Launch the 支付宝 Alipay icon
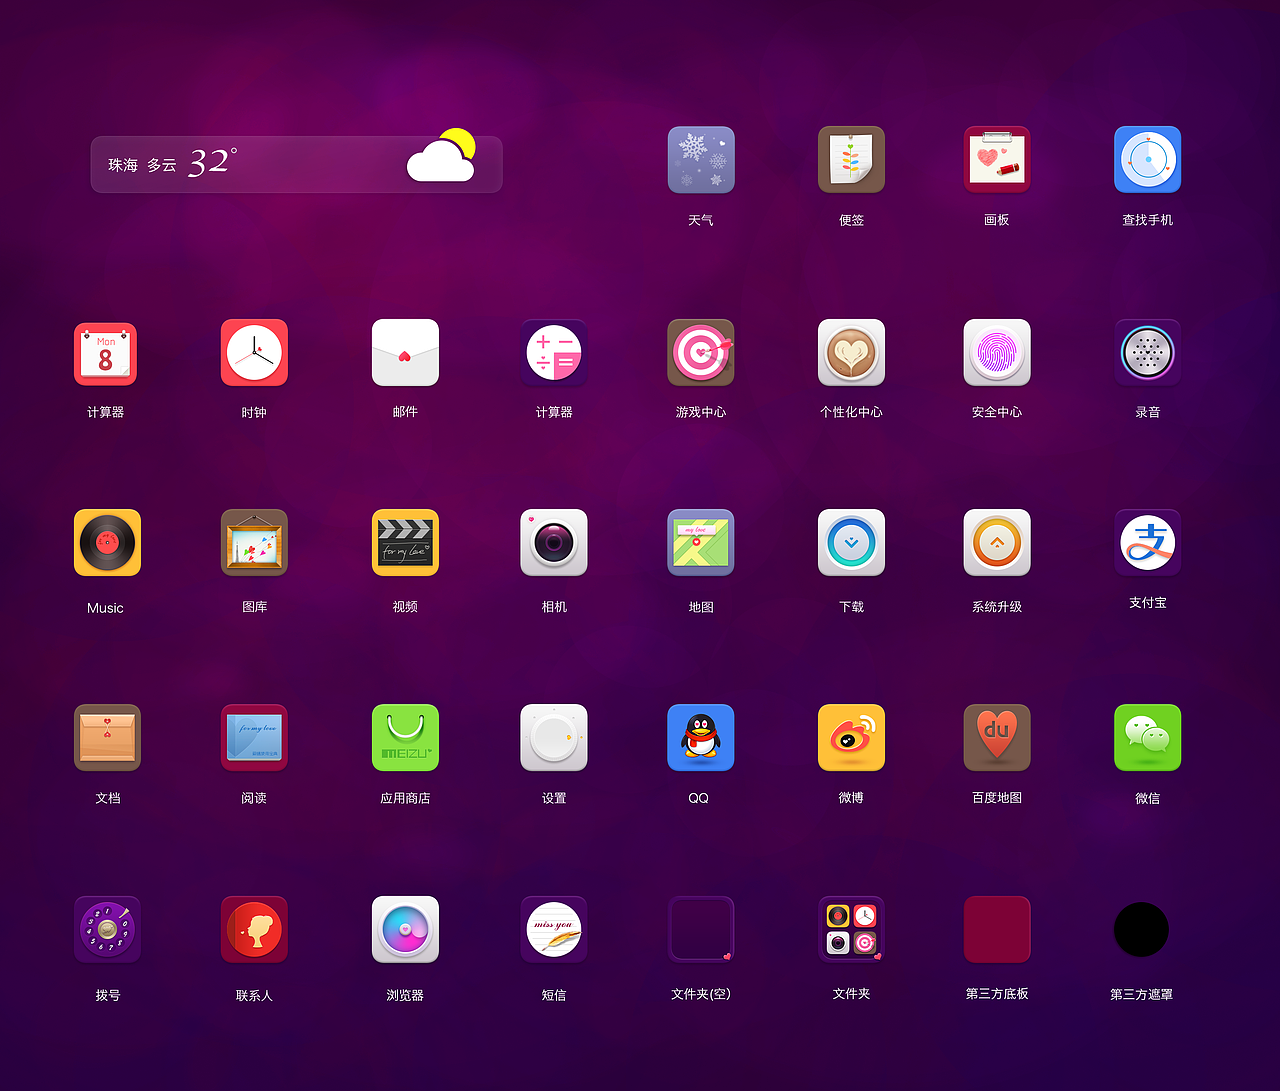Screen dimensions: 1280x1091 (x=1148, y=543)
